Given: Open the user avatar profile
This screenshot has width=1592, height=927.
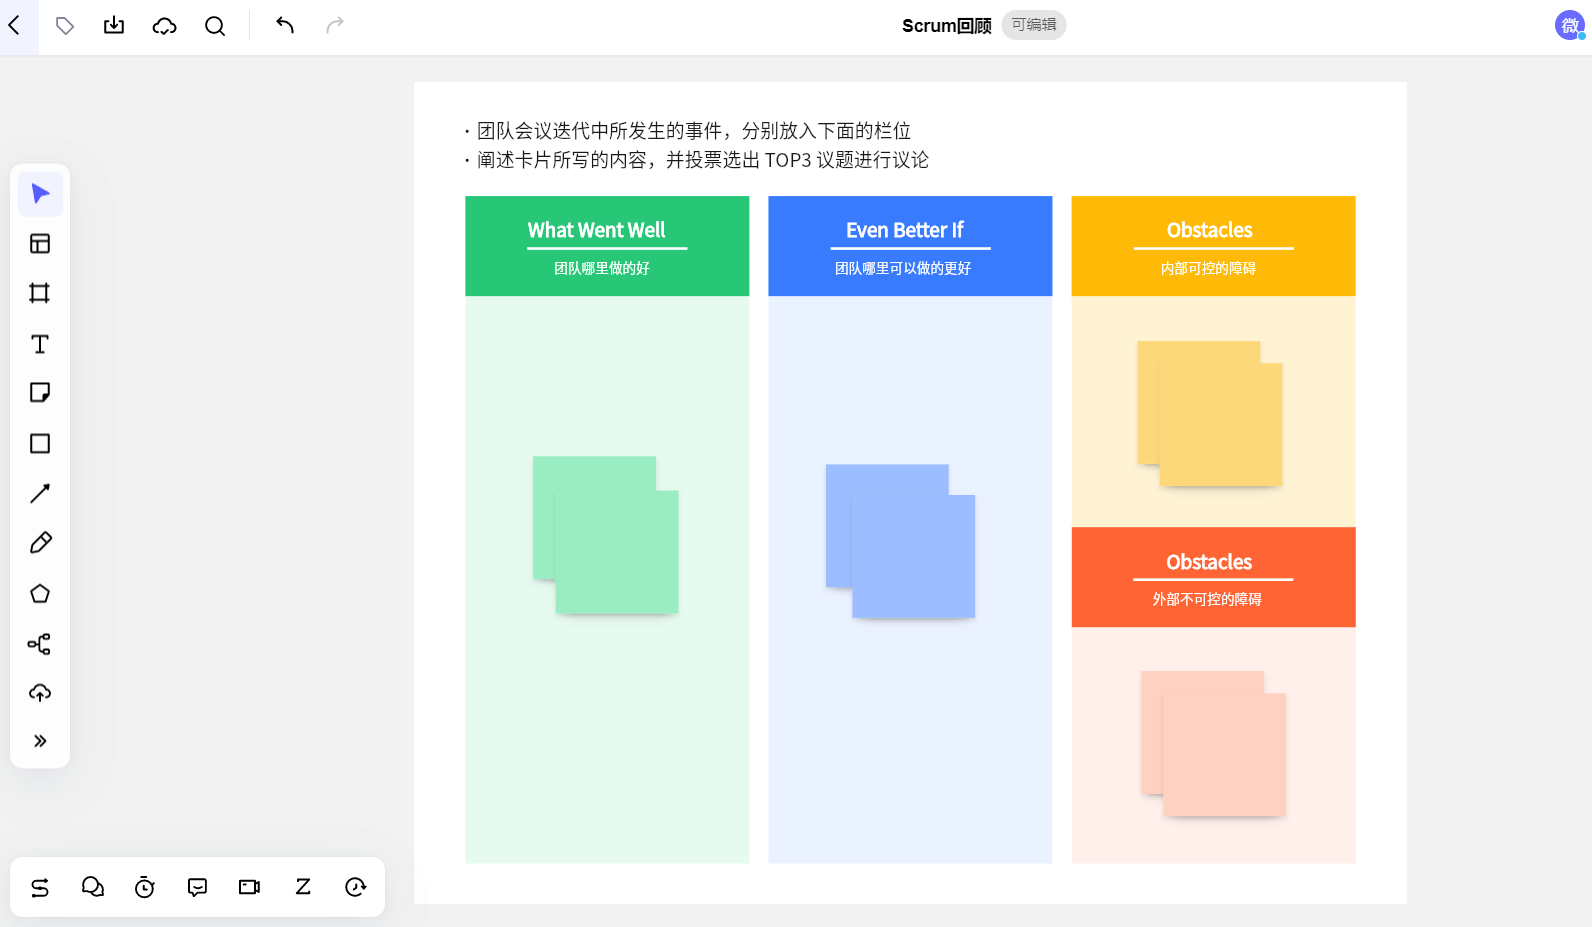Looking at the screenshot, I should [x=1569, y=25].
